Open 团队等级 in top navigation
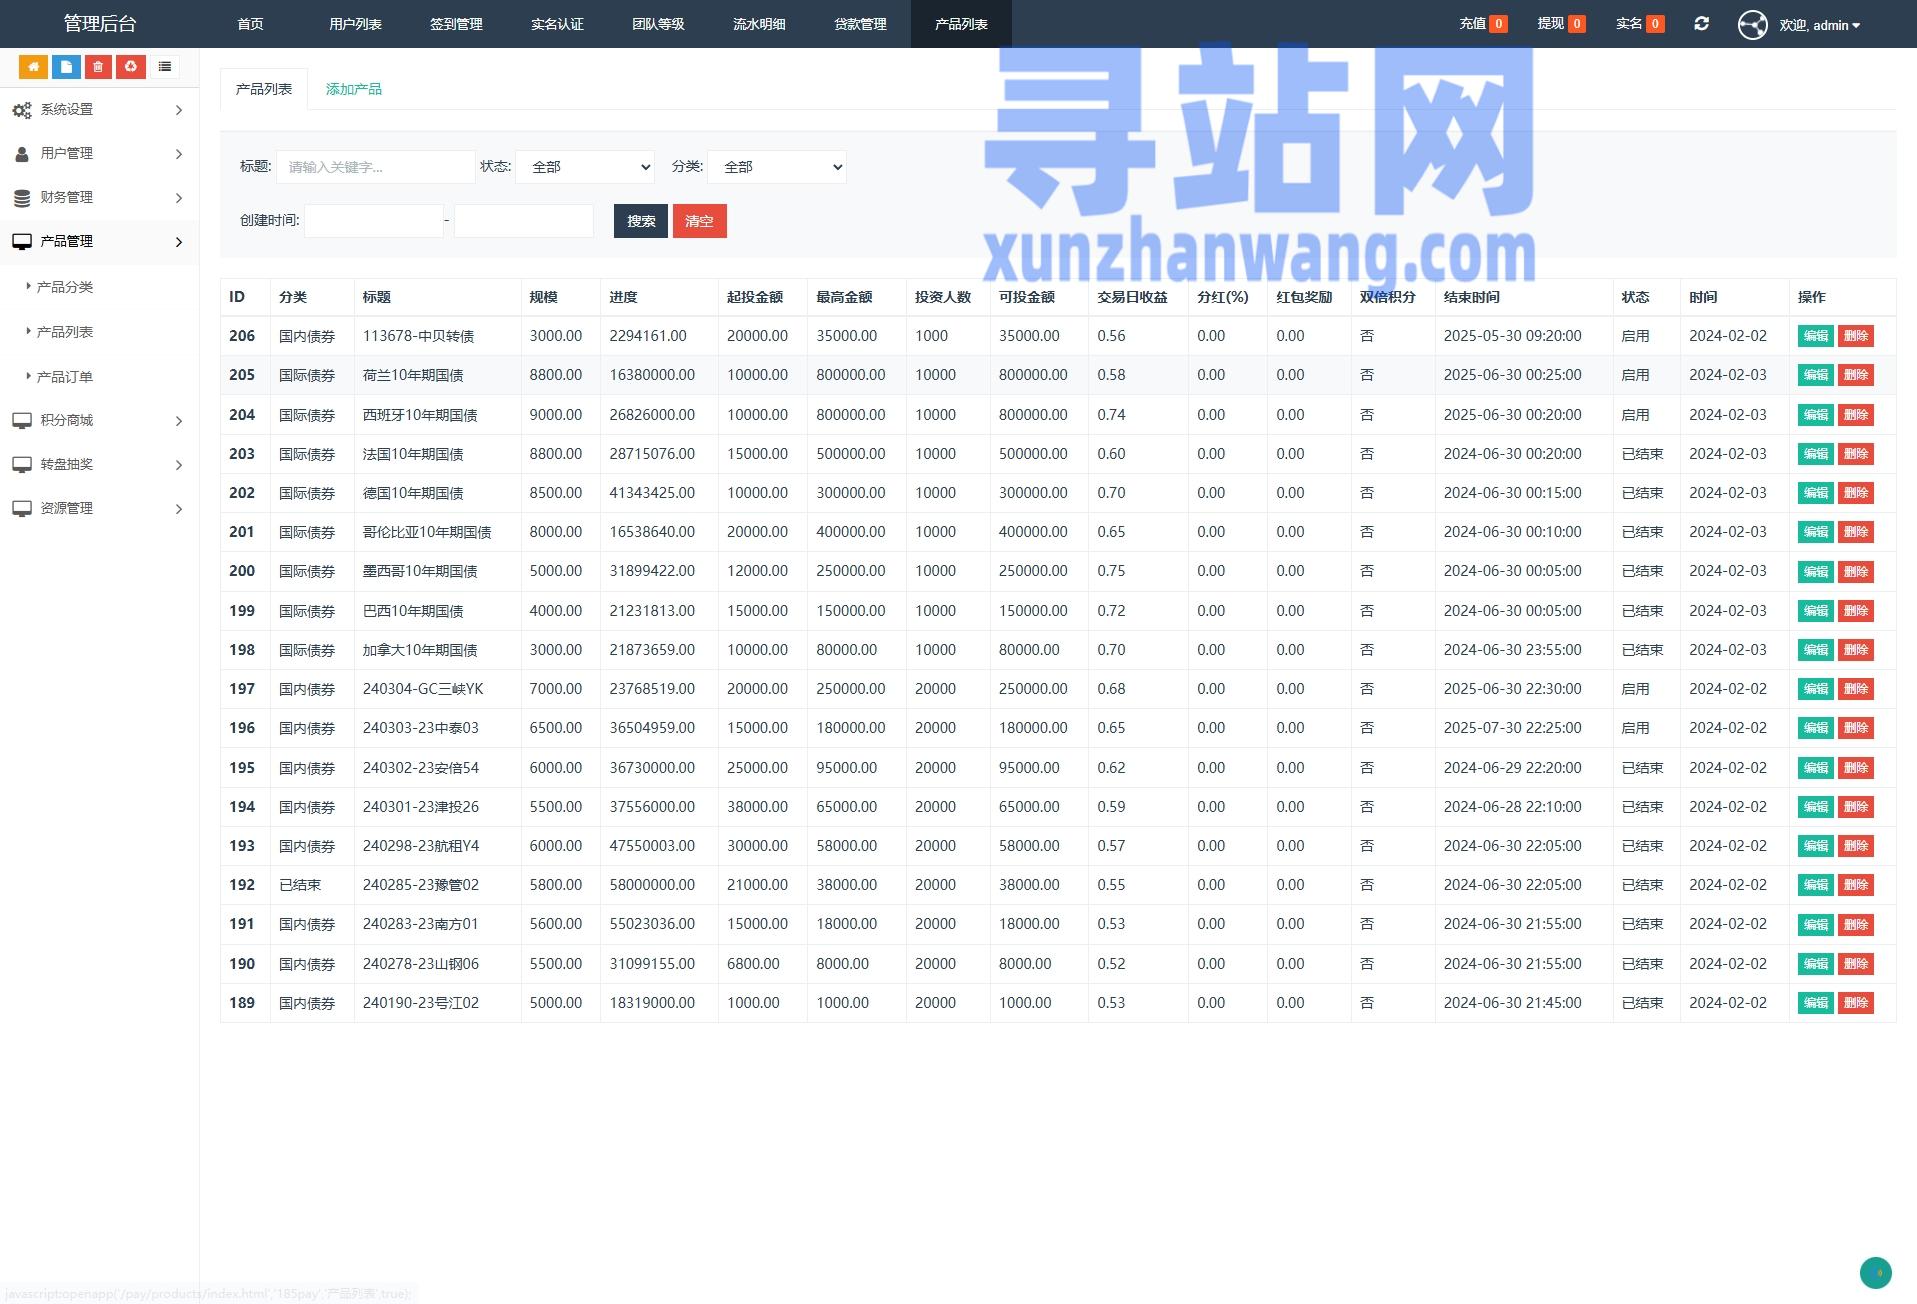Screen dimensions: 1917x1304 (x=658, y=24)
